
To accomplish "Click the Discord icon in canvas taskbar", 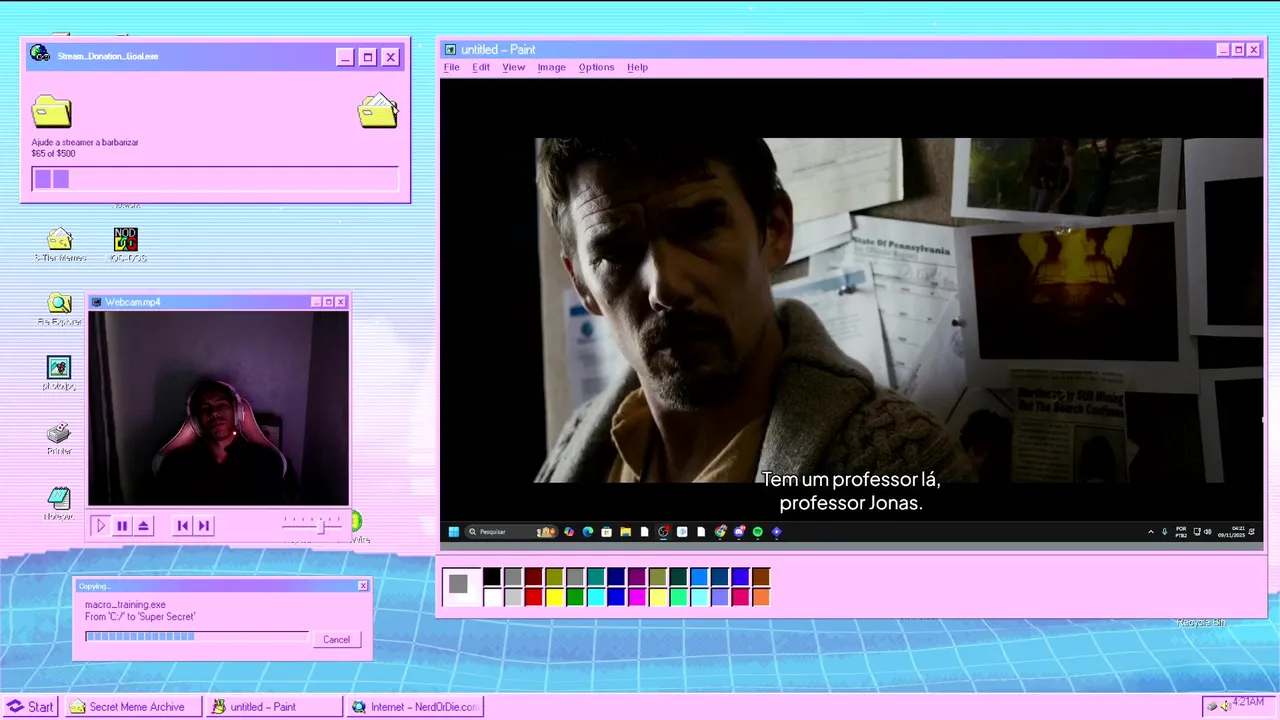I will (739, 532).
